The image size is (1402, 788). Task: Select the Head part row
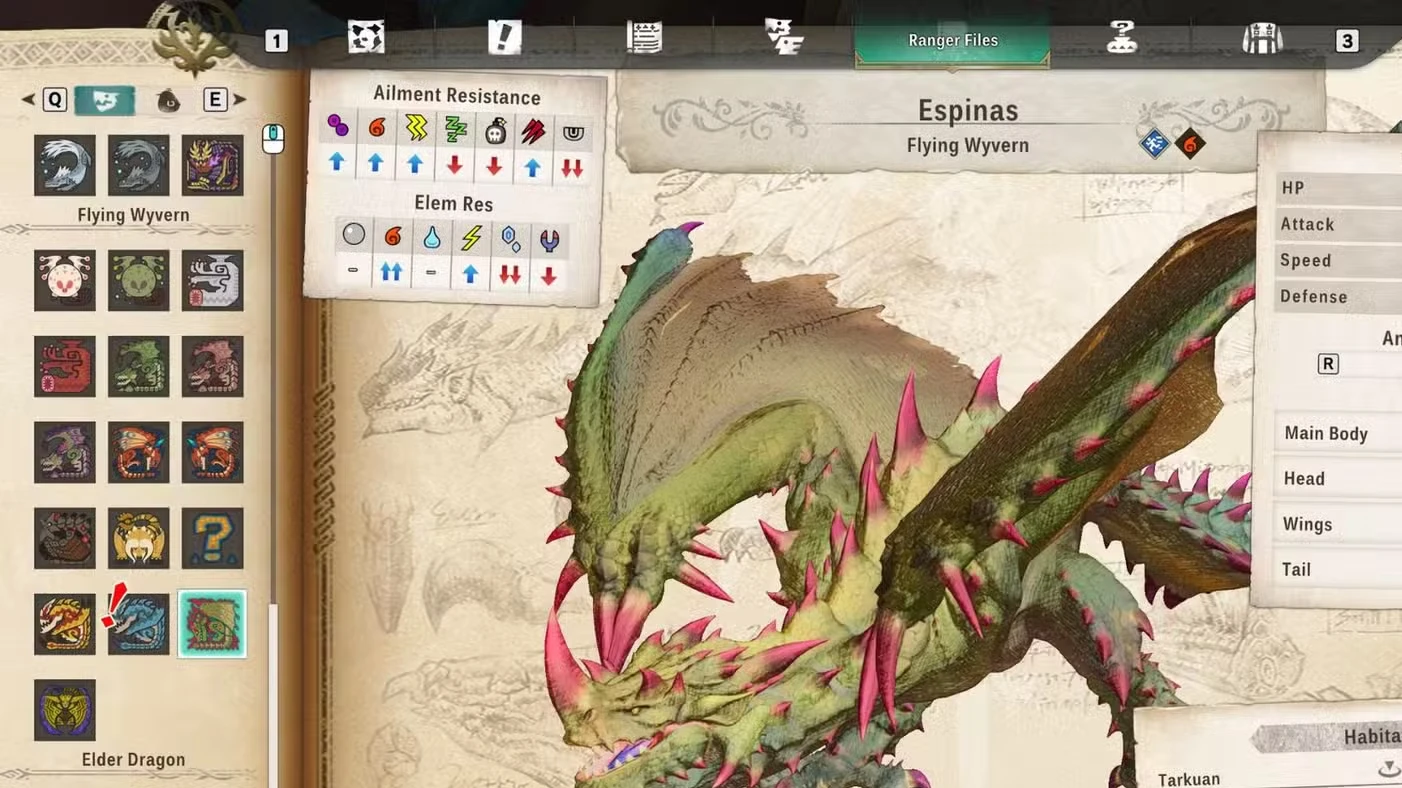(x=1340, y=478)
